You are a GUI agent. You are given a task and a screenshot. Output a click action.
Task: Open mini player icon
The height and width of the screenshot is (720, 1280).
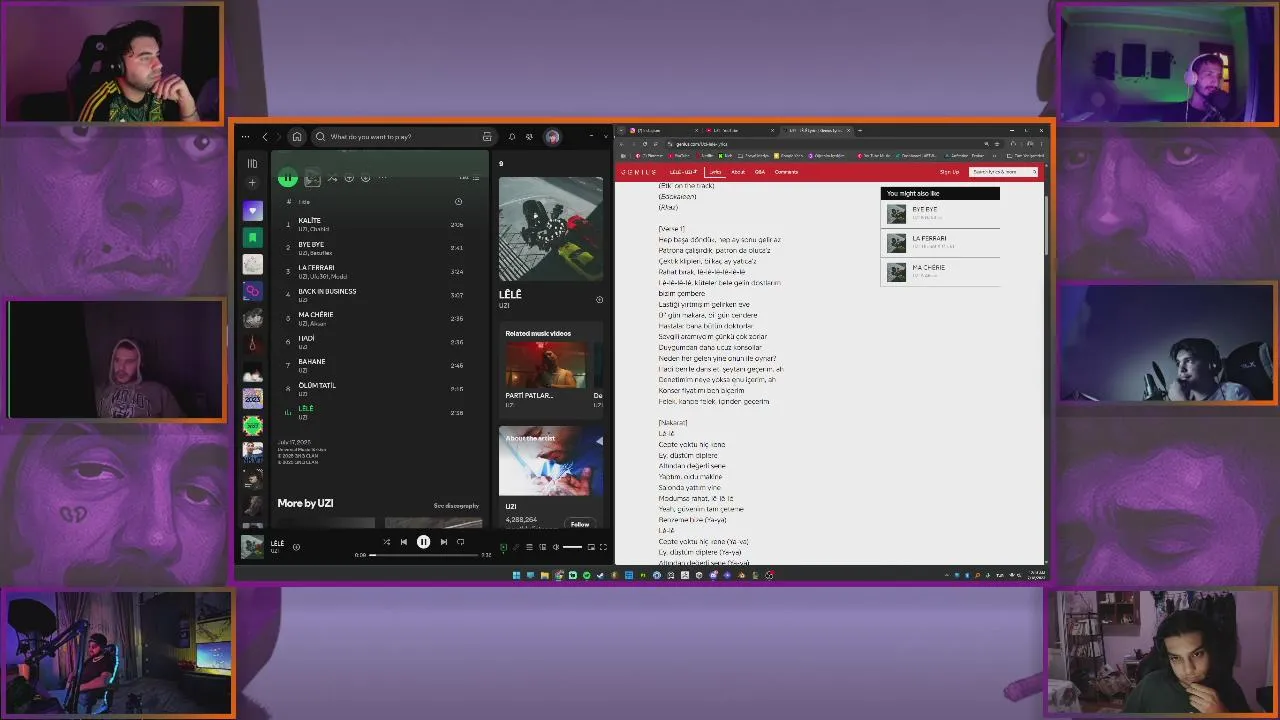tap(591, 547)
